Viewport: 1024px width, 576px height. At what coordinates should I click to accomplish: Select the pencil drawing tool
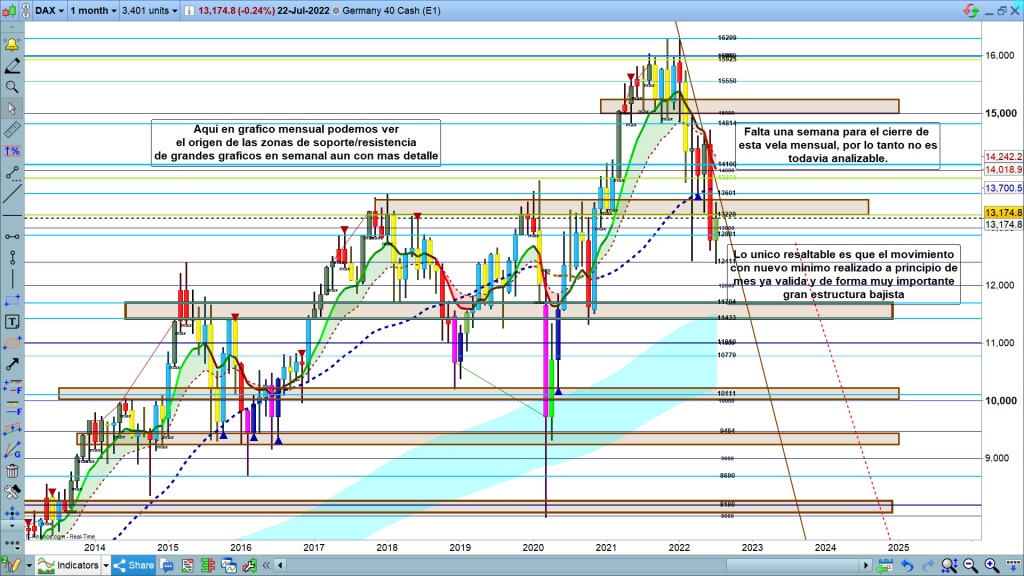click(x=12, y=67)
